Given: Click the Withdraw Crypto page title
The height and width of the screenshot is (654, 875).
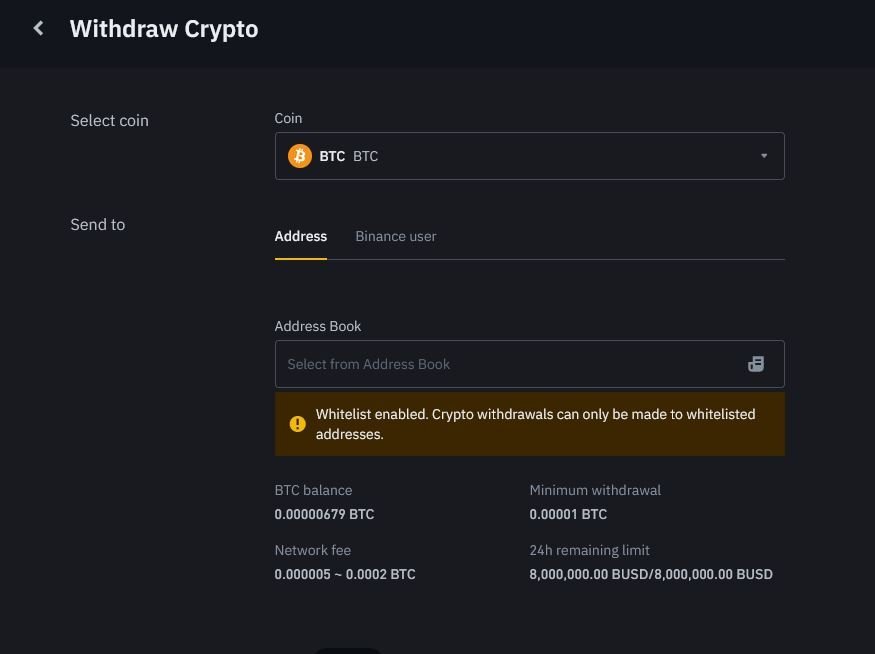Looking at the screenshot, I should (x=164, y=28).
